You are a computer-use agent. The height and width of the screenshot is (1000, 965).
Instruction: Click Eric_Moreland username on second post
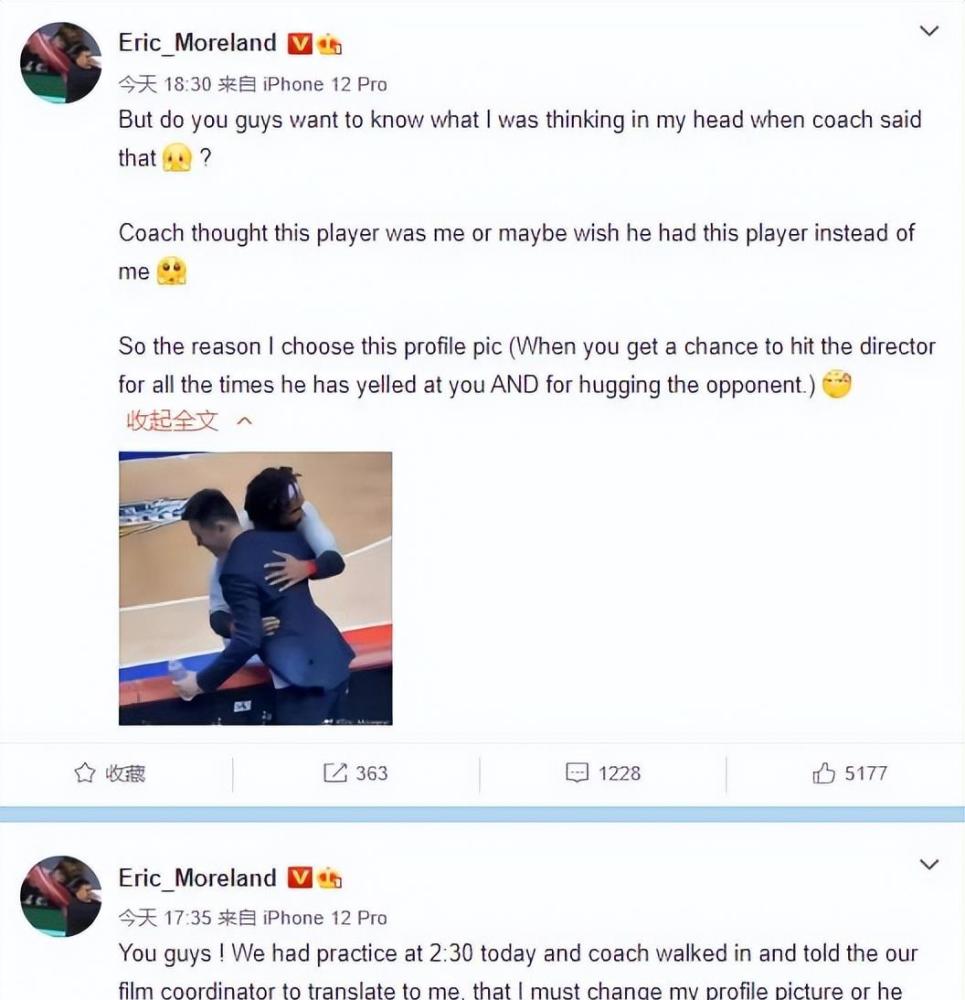click(197, 878)
